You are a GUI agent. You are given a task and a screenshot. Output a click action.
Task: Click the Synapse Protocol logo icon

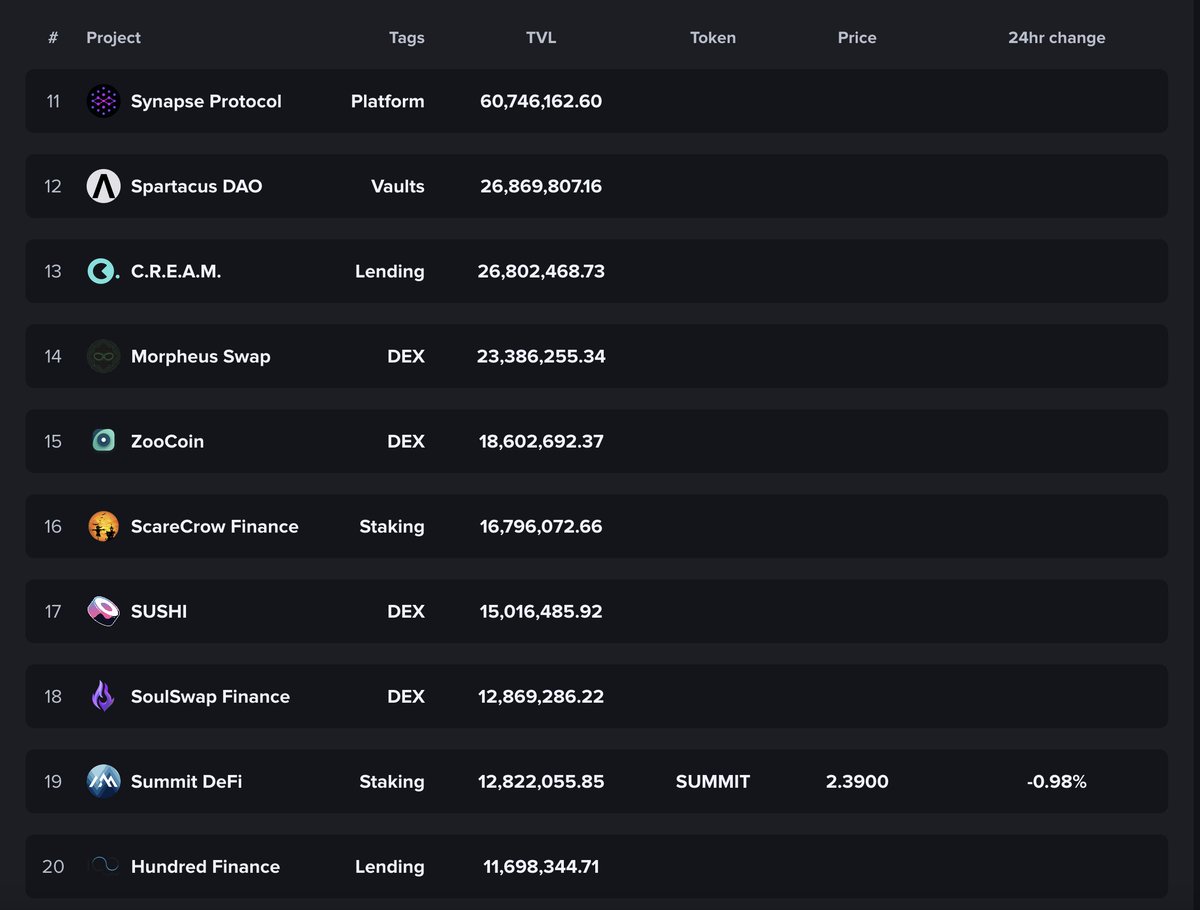coord(103,101)
